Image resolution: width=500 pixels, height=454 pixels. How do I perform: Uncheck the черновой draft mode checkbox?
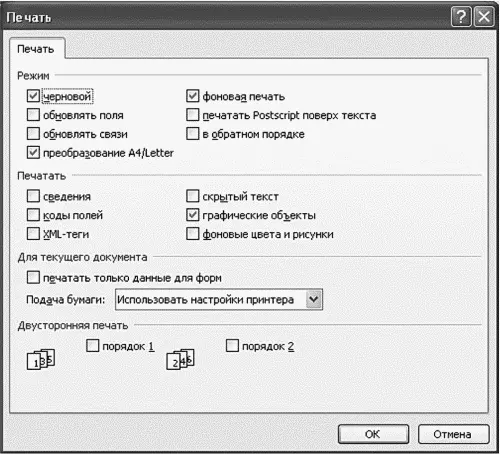click(x=33, y=96)
